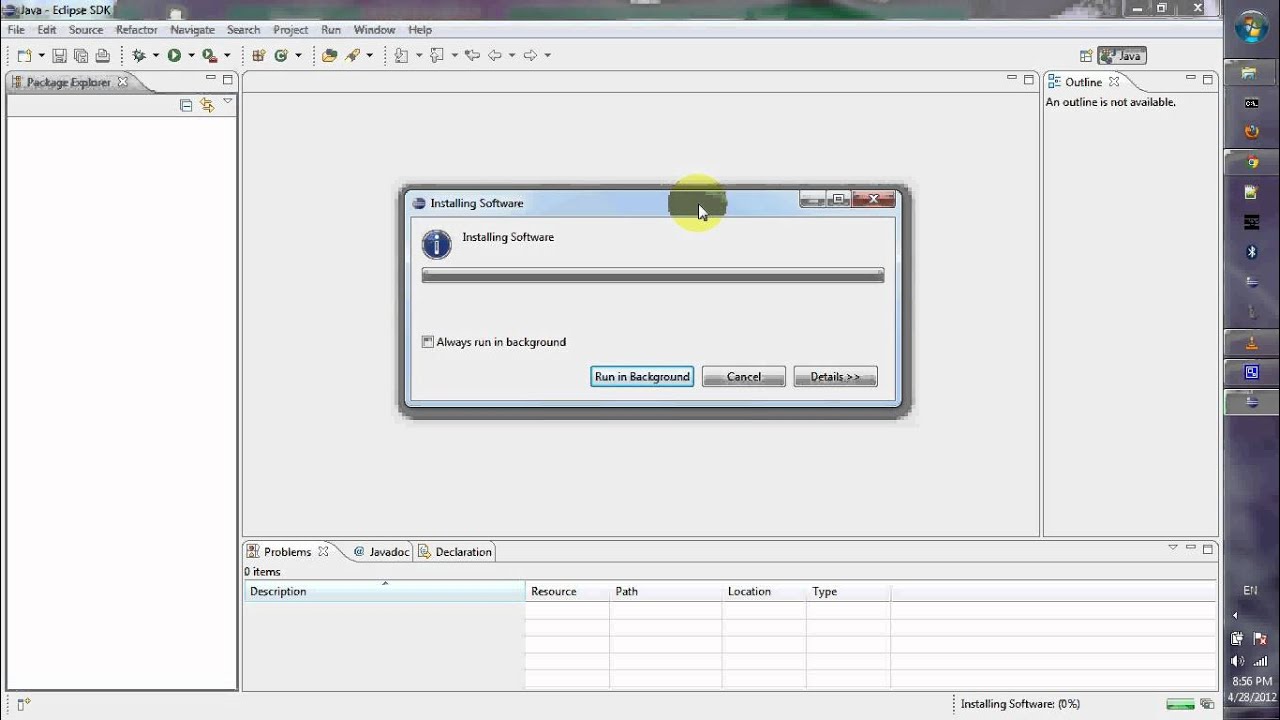Click the New Java Package icon

click(258, 56)
